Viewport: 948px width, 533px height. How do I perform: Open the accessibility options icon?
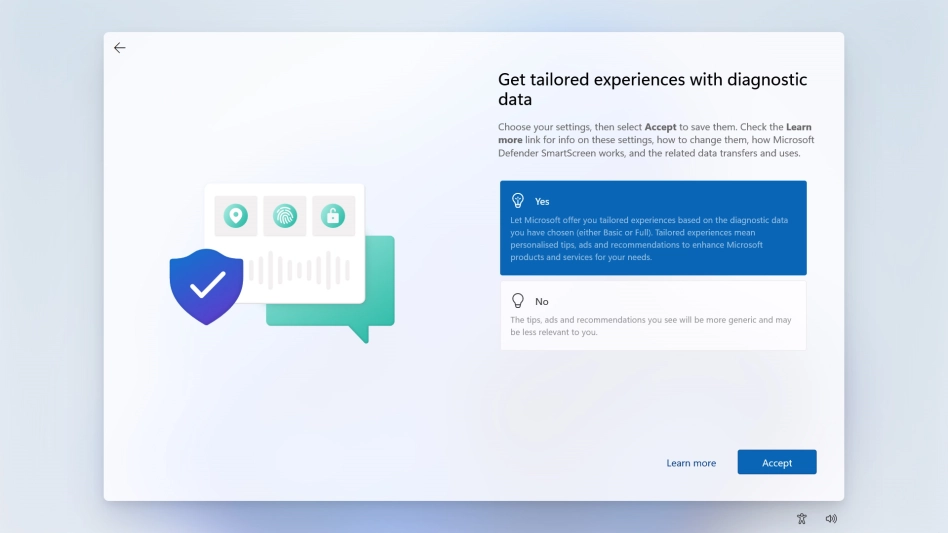pos(801,518)
